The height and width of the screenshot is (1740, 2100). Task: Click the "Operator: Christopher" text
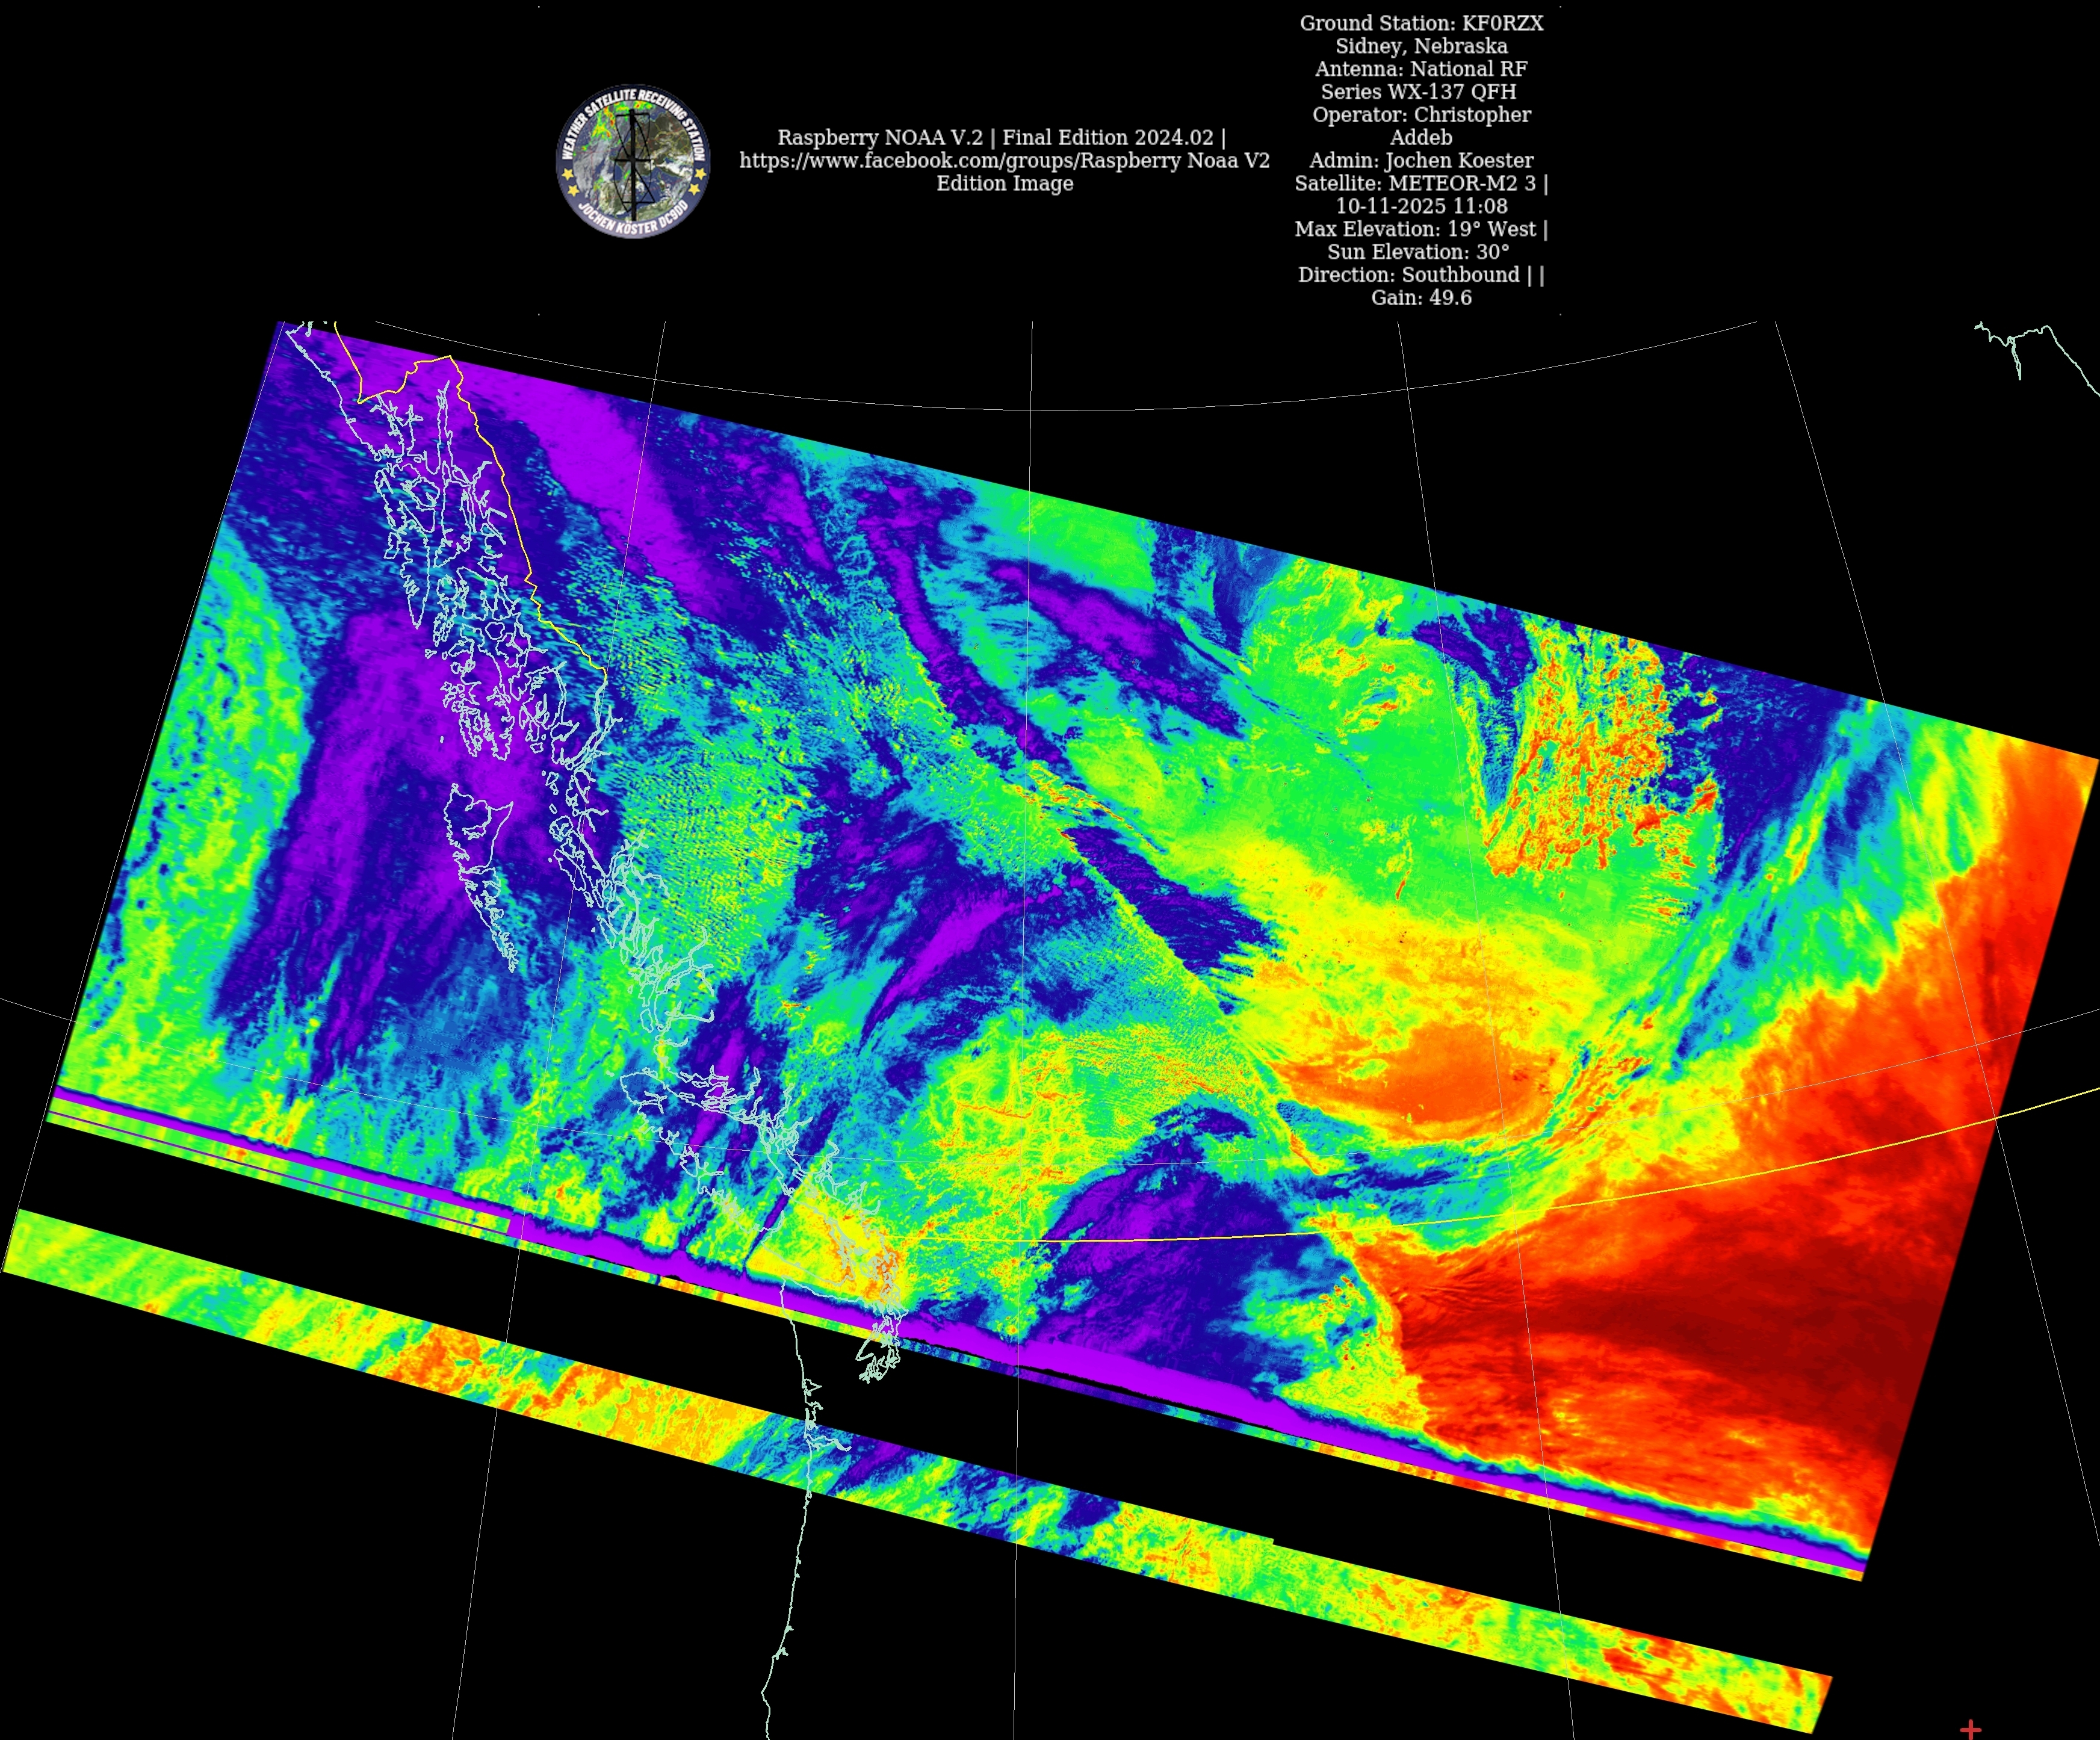coord(1421,115)
